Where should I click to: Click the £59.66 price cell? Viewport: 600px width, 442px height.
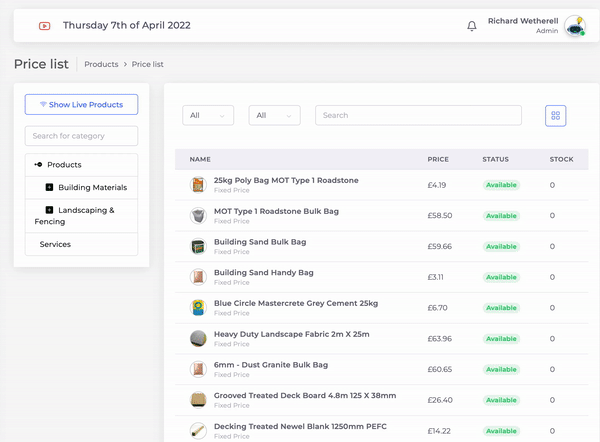440,246
